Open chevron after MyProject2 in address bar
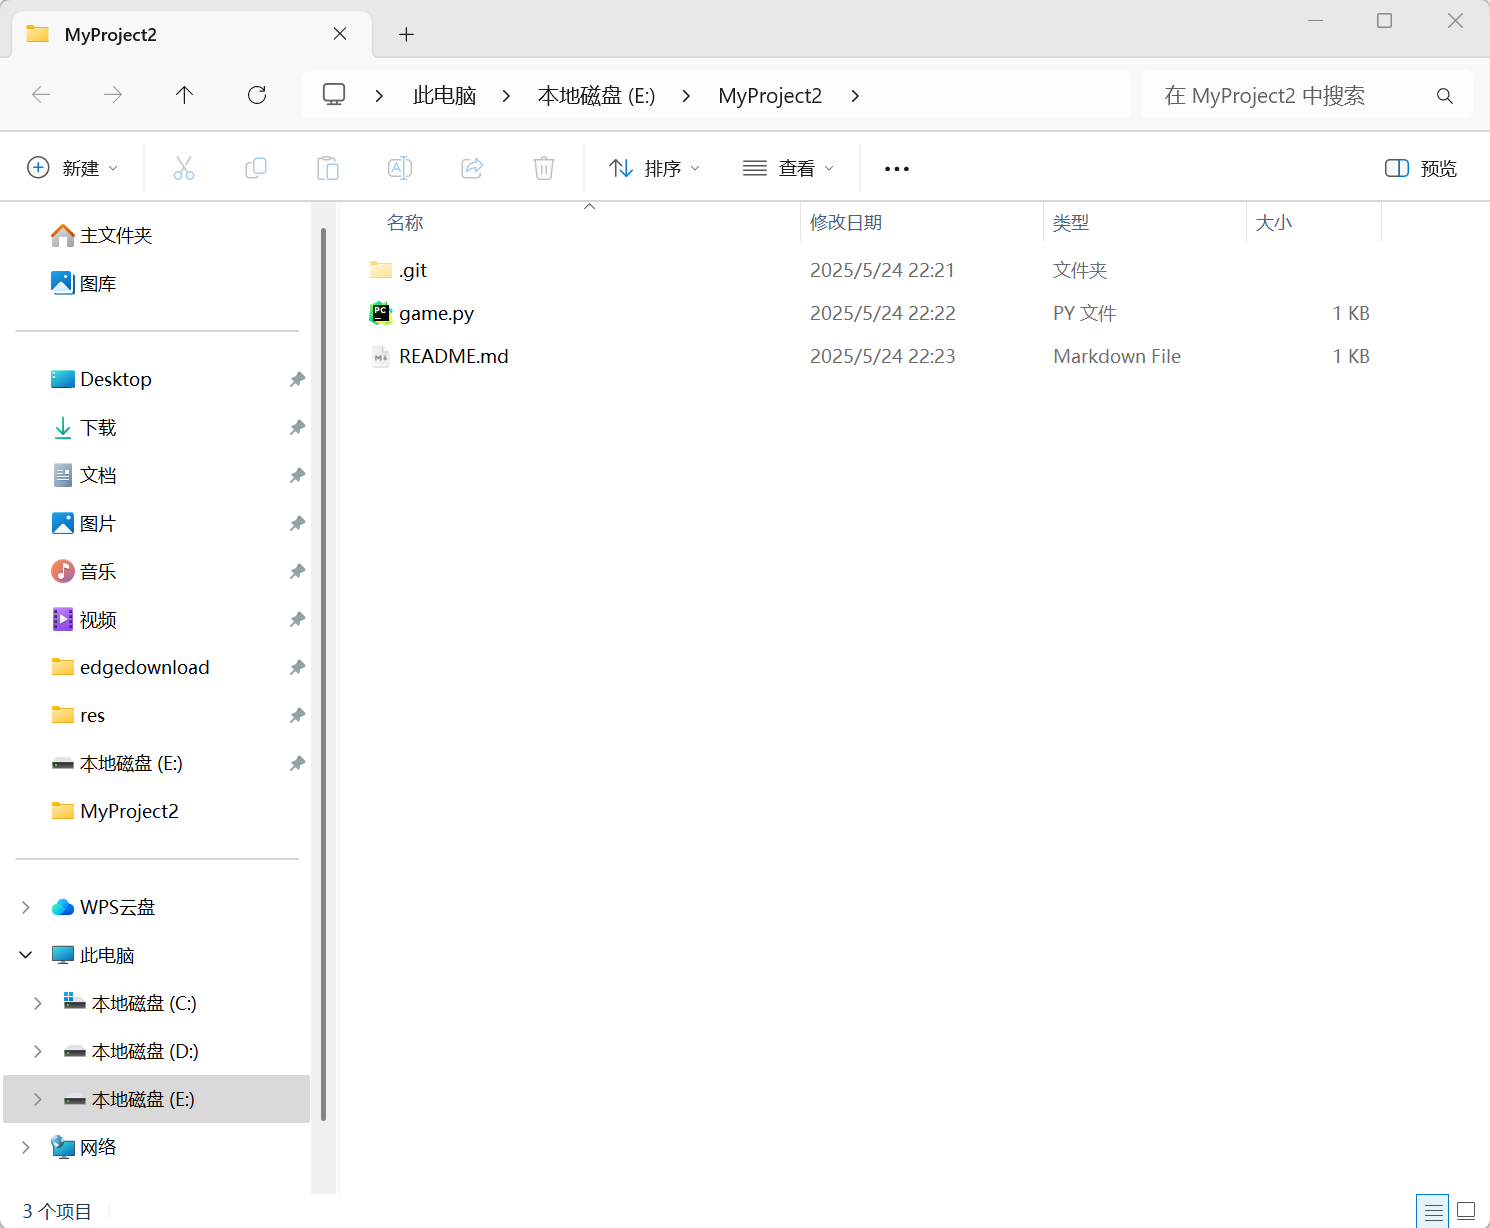 (x=855, y=96)
